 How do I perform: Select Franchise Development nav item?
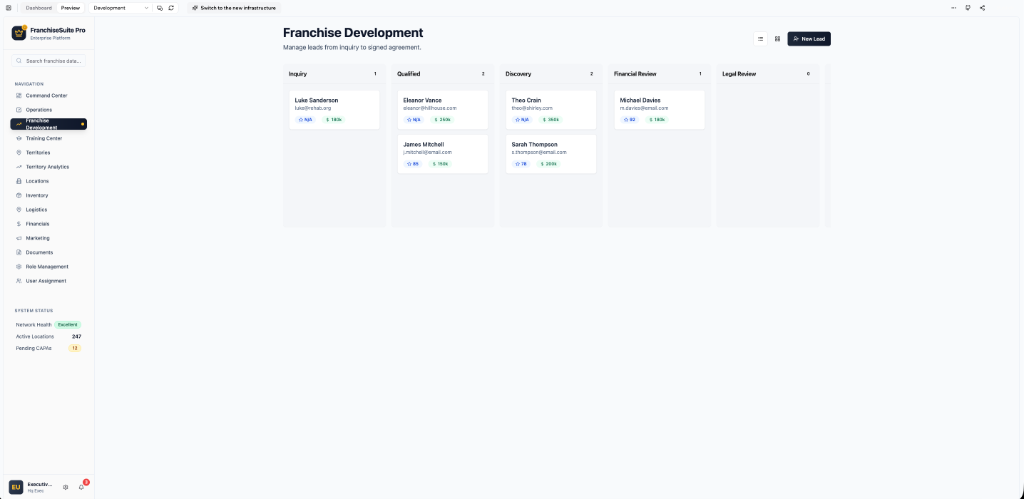click(49, 124)
